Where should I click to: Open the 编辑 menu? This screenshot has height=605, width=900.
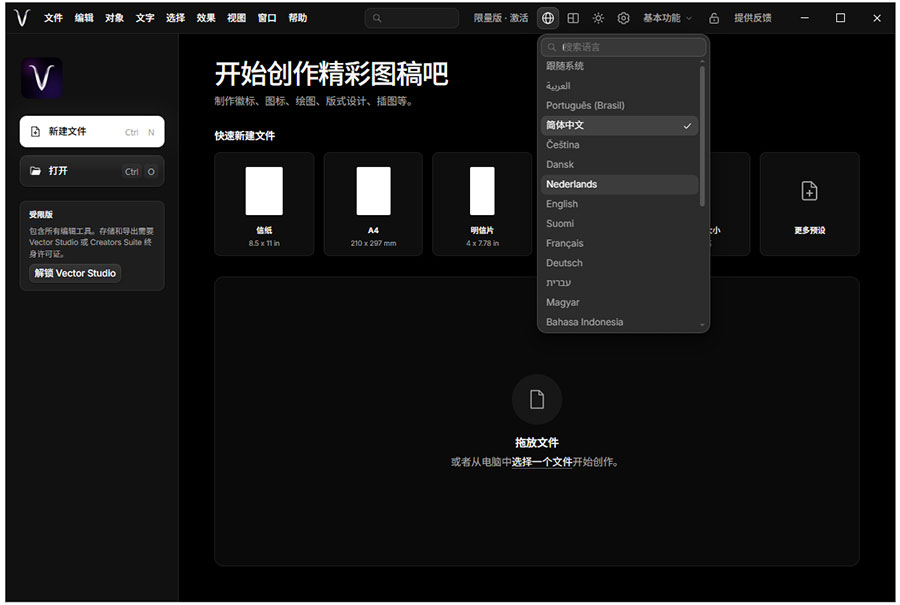[x=84, y=18]
